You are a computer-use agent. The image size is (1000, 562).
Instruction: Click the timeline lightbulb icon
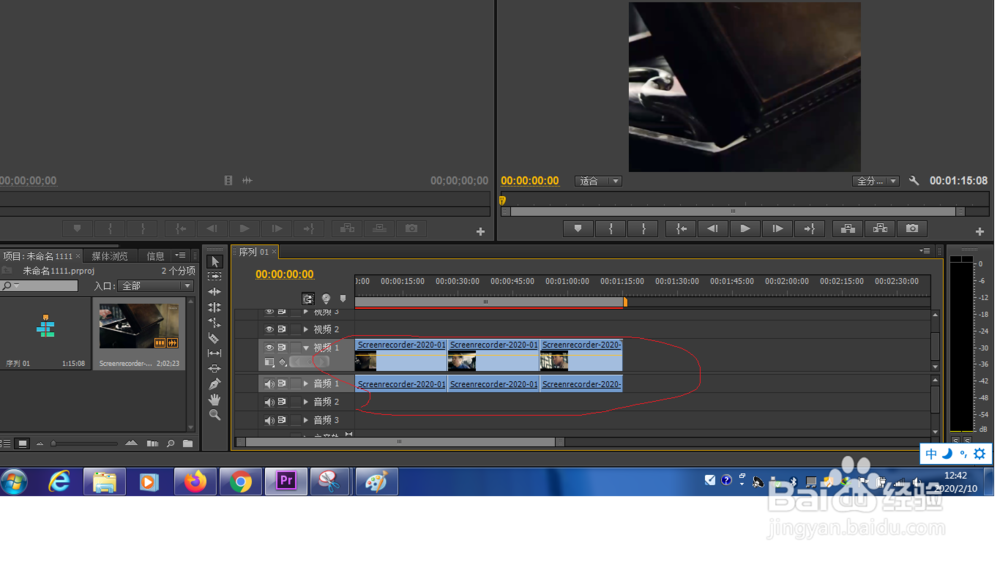[x=326, y=299]
